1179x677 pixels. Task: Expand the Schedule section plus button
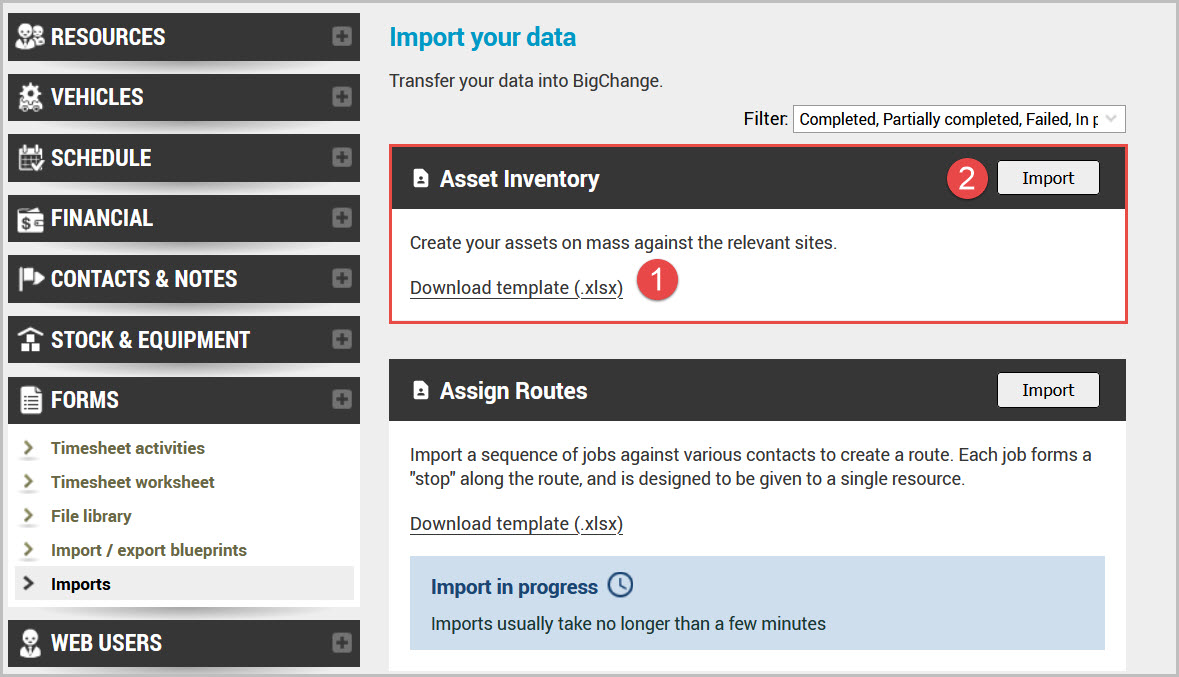point(342,158)
